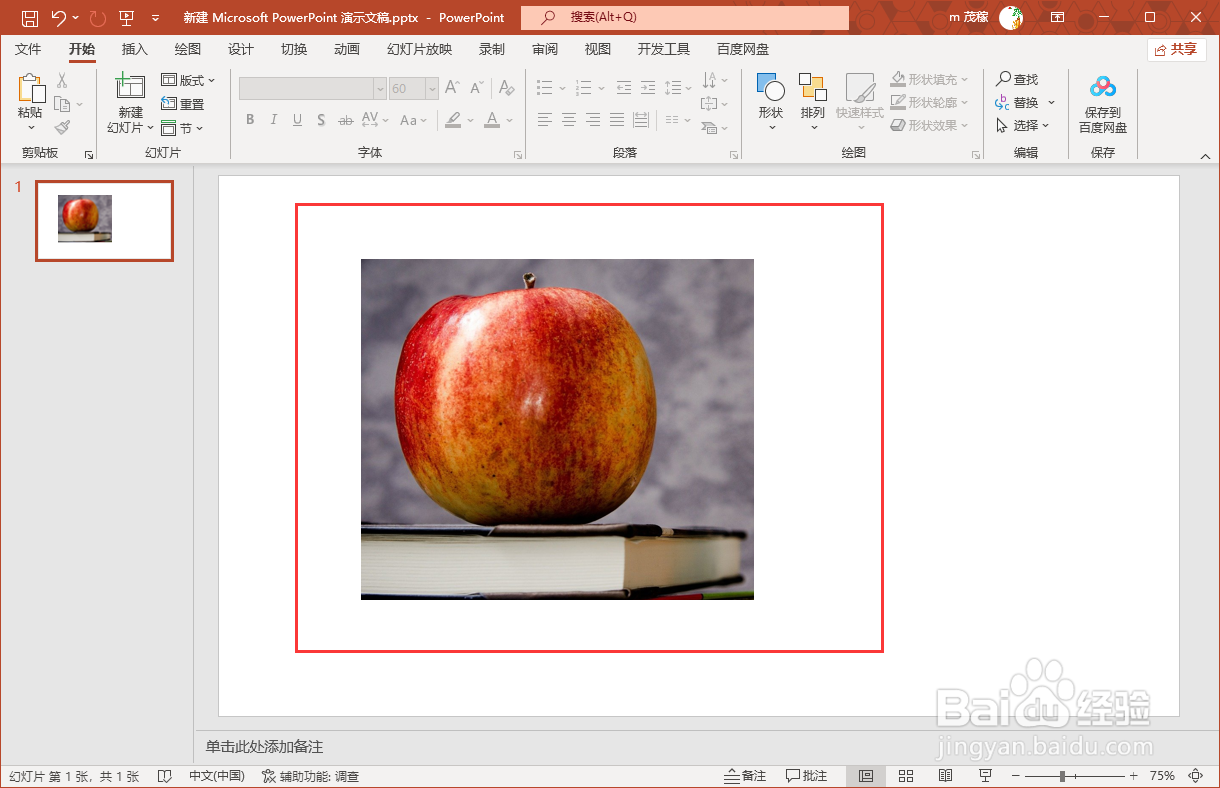Click the 共享 Share button
Image resolution: width=1220 pixels, height=788 pixels.
(1176, 49)
